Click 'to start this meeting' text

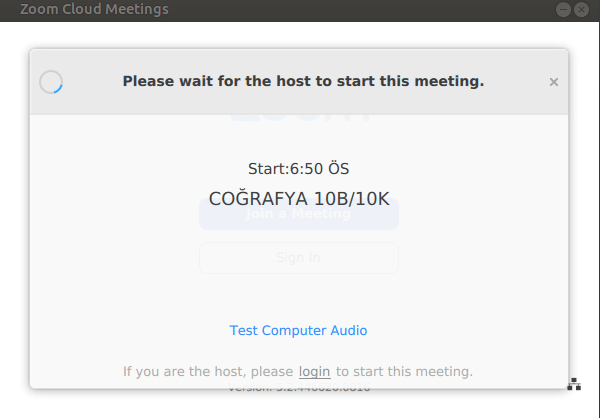point(404,371)
